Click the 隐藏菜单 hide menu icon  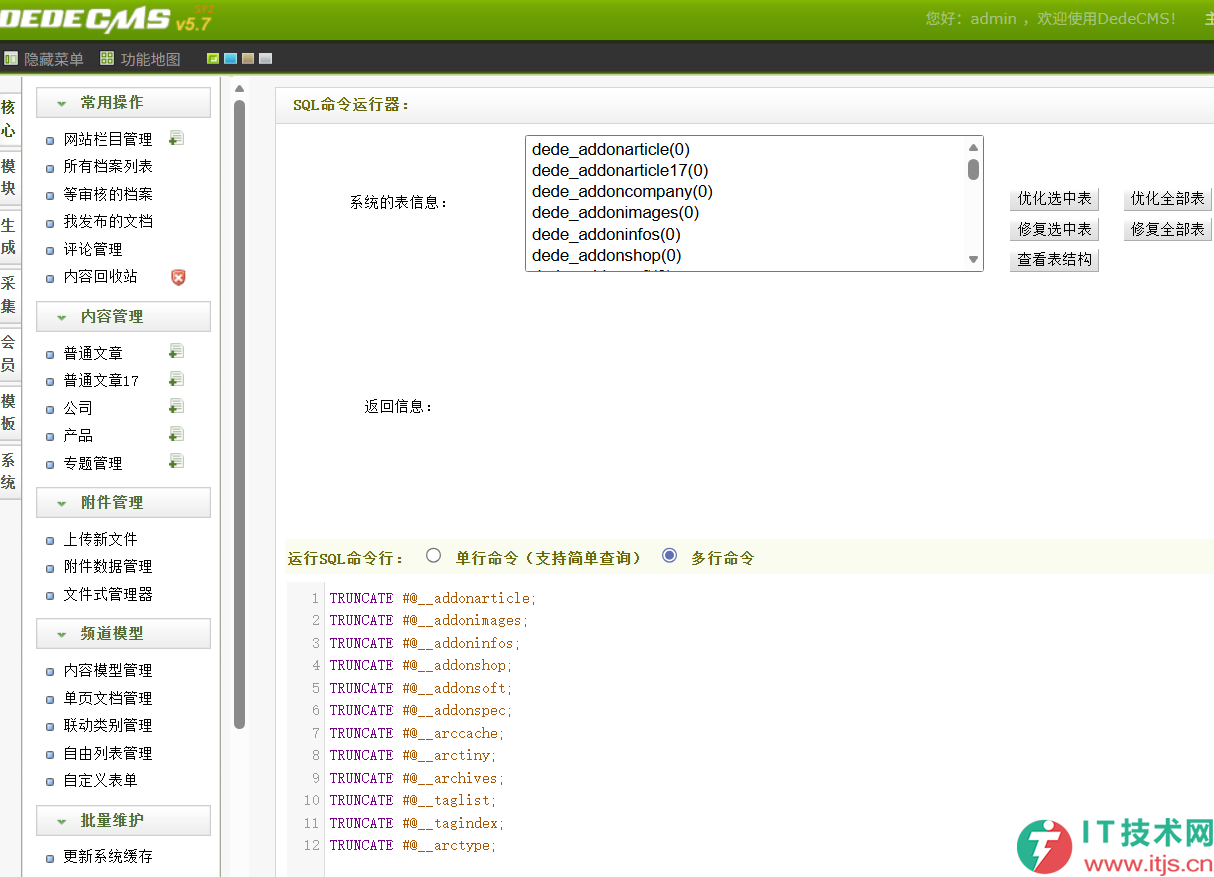coord(11,59)
